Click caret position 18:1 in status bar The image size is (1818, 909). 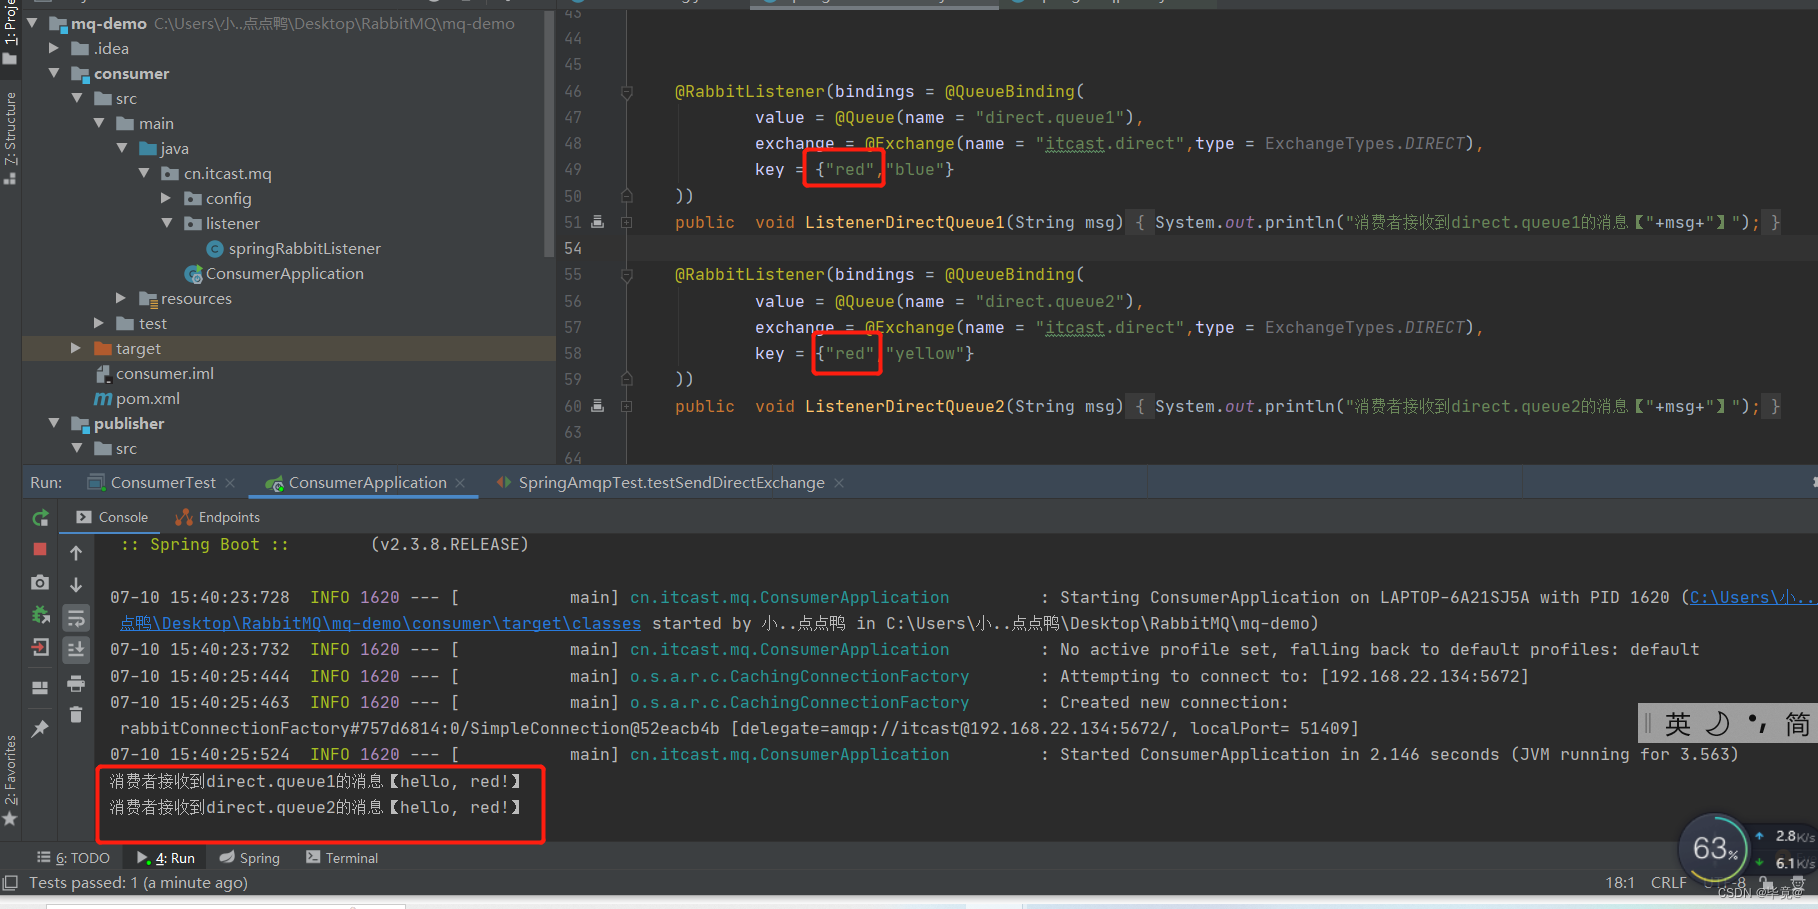[1620, 883]
